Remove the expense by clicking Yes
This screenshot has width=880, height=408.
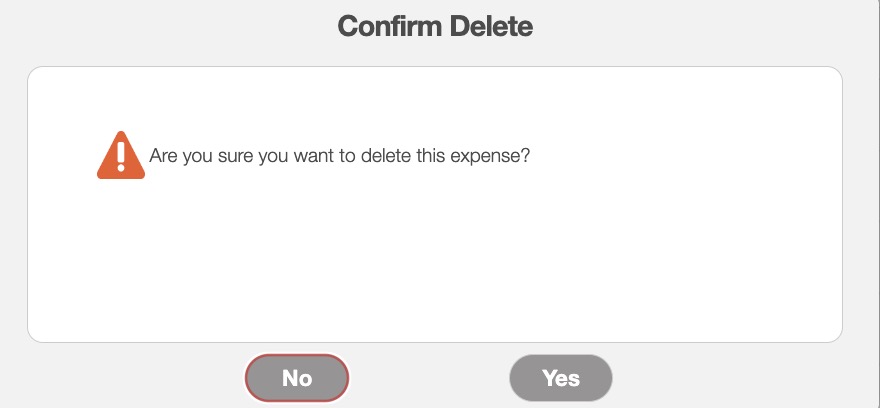coord(561,378)
